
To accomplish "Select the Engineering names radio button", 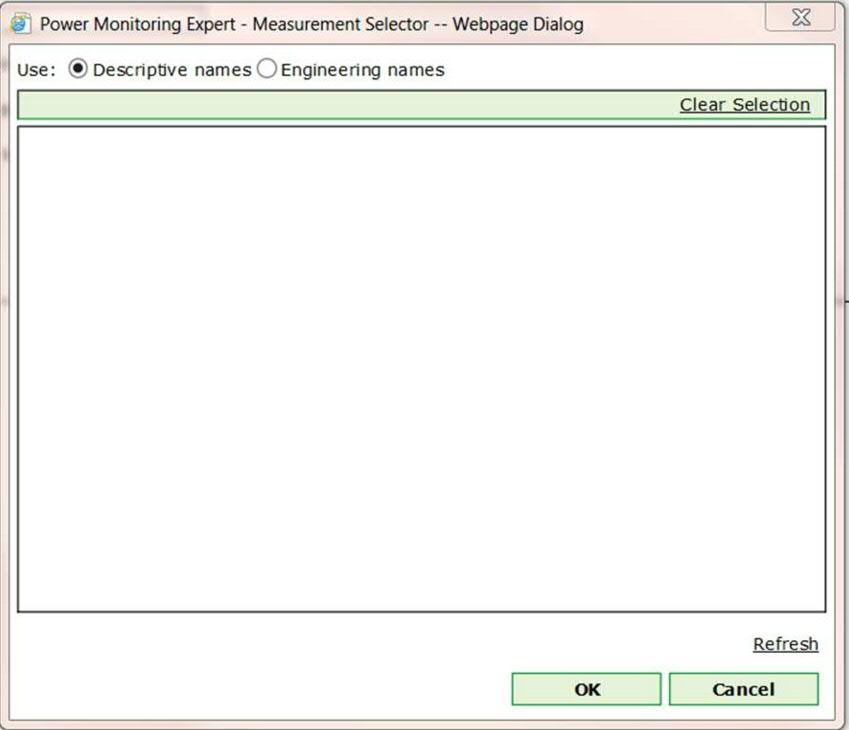I will 267,69.
